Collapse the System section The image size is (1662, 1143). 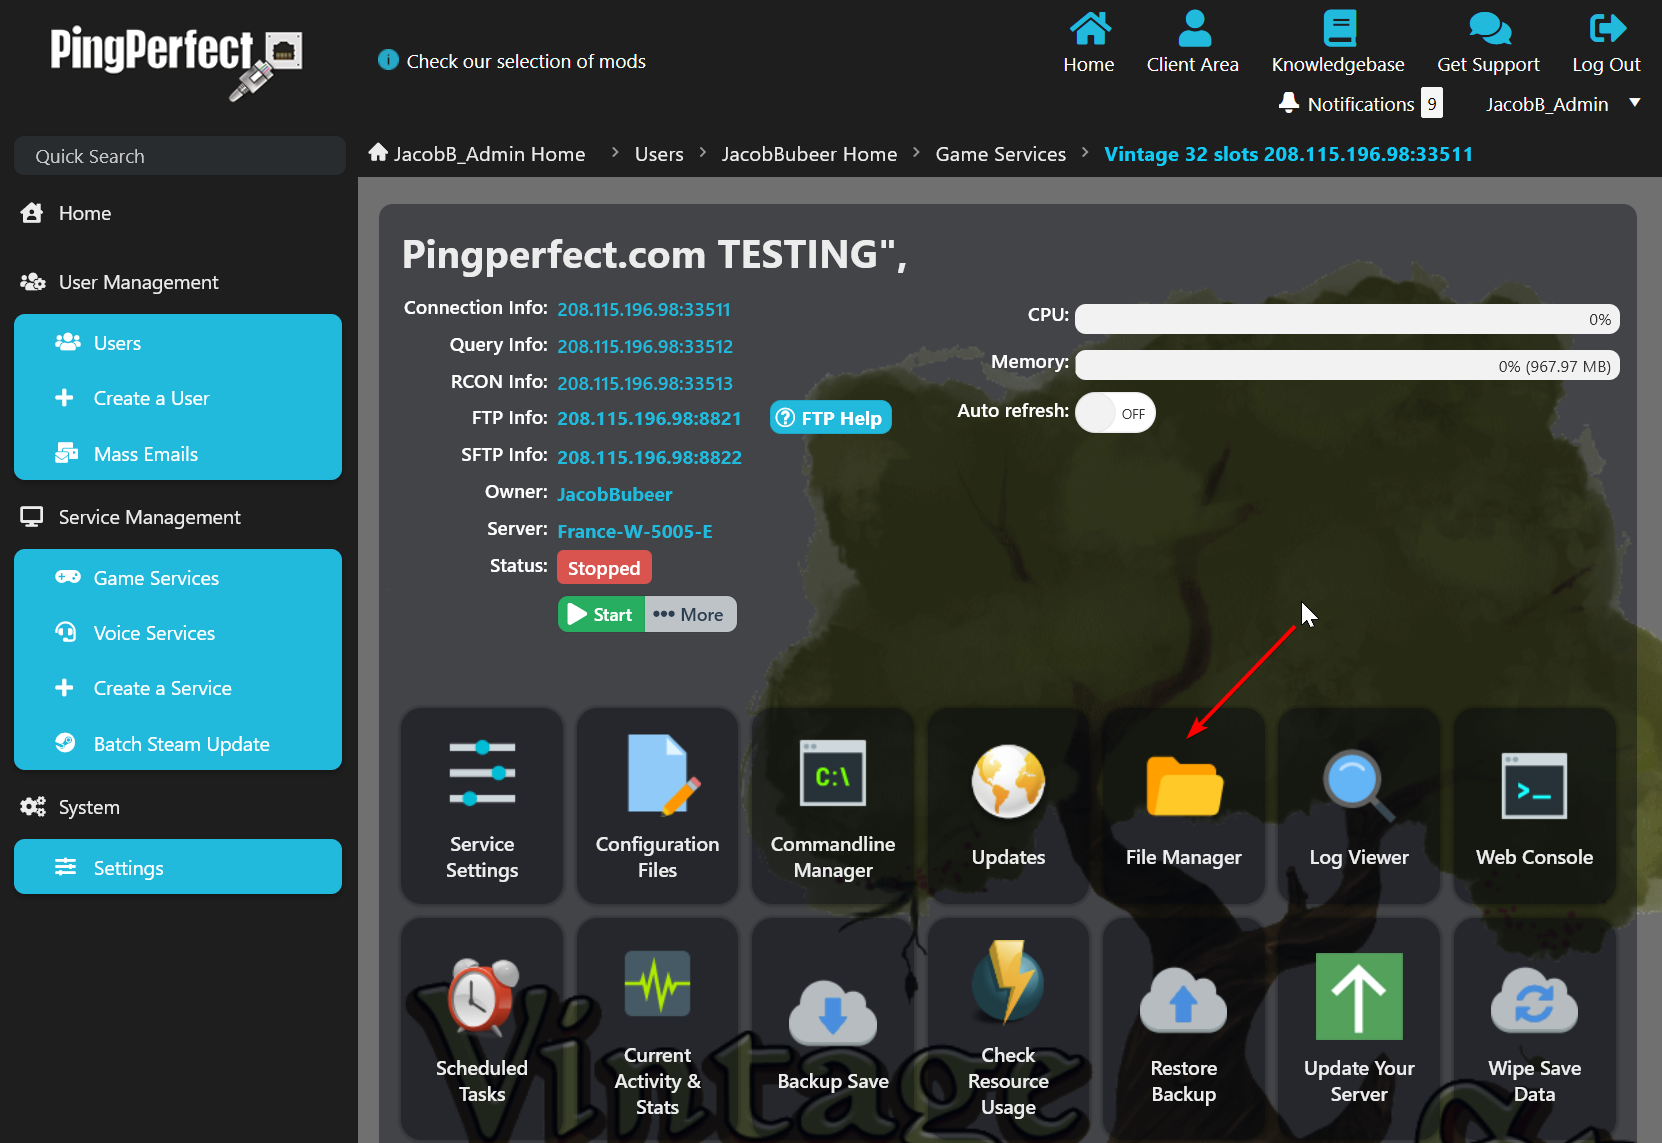tap(89, 807)
